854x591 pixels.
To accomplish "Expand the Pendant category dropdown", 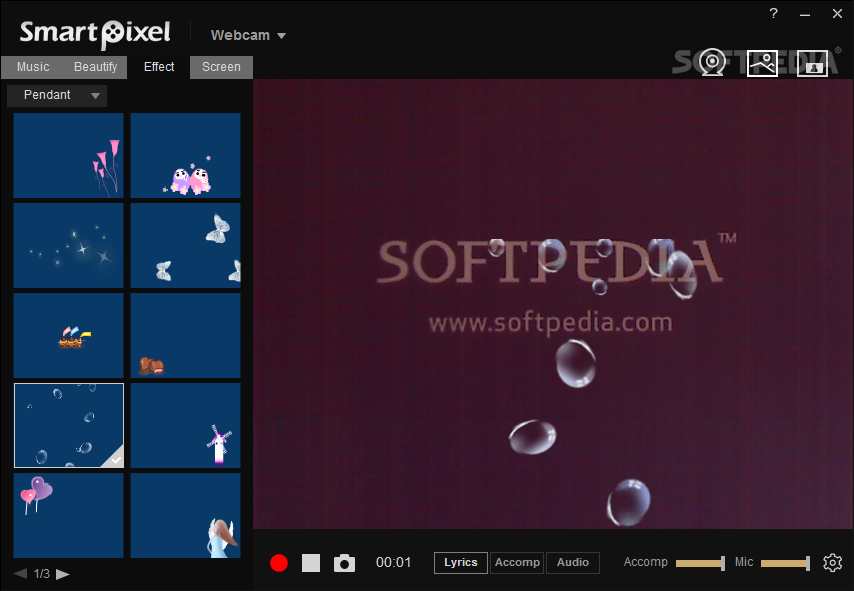I will point(57,95).
